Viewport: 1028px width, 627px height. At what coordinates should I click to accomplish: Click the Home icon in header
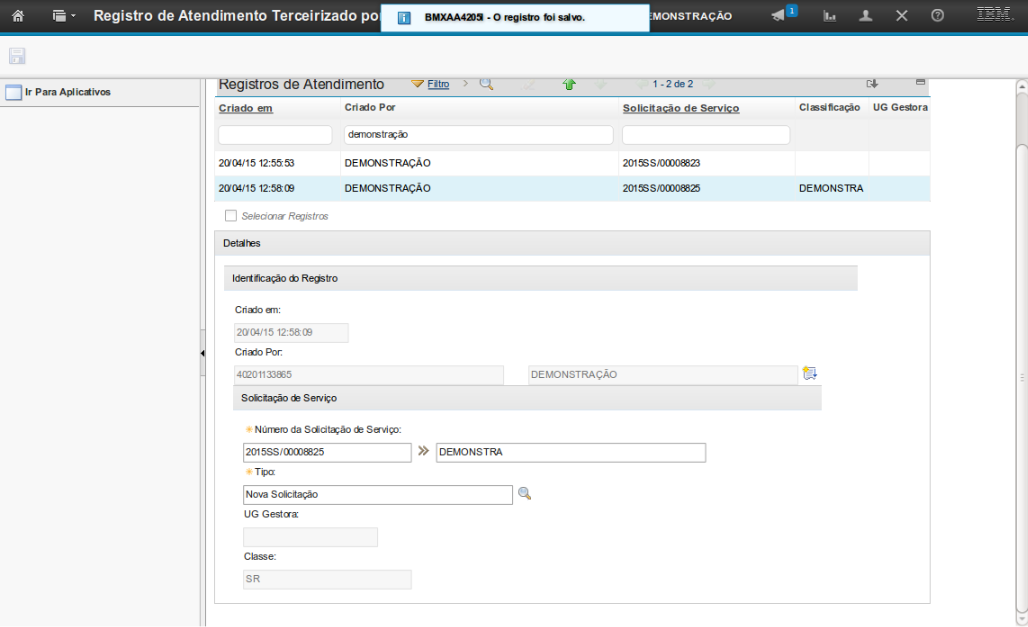click(x=17, y=16)
